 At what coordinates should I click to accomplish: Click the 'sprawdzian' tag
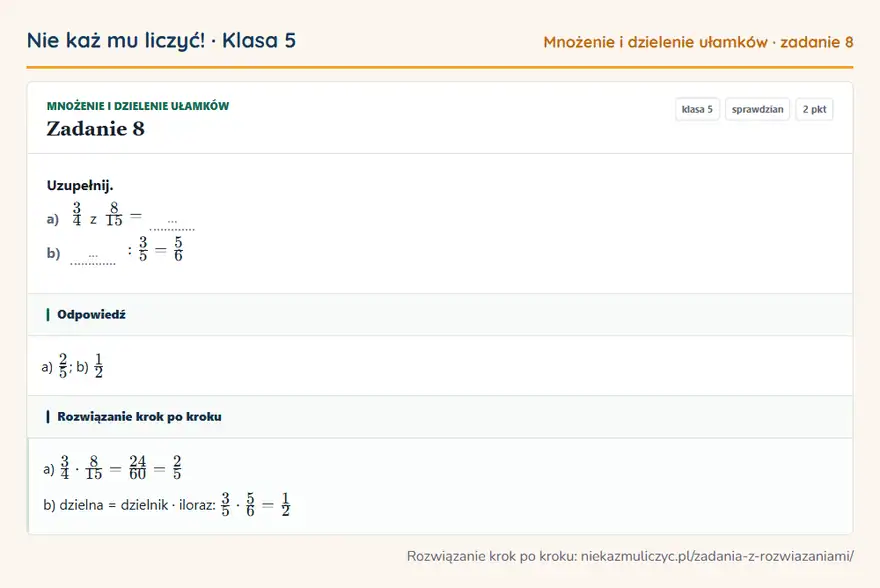pyautogui.click(x=757, y=109)
